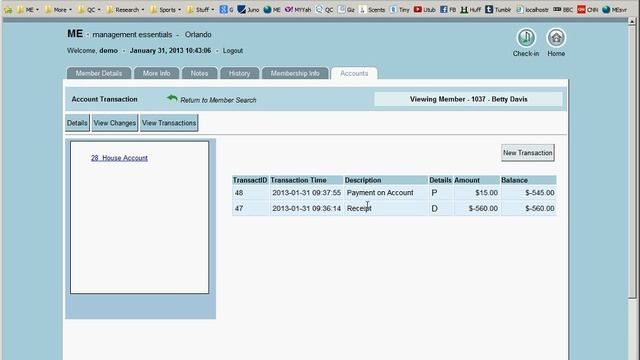
Task: Click Return to Member Search link
Action: tap(218, 100)
